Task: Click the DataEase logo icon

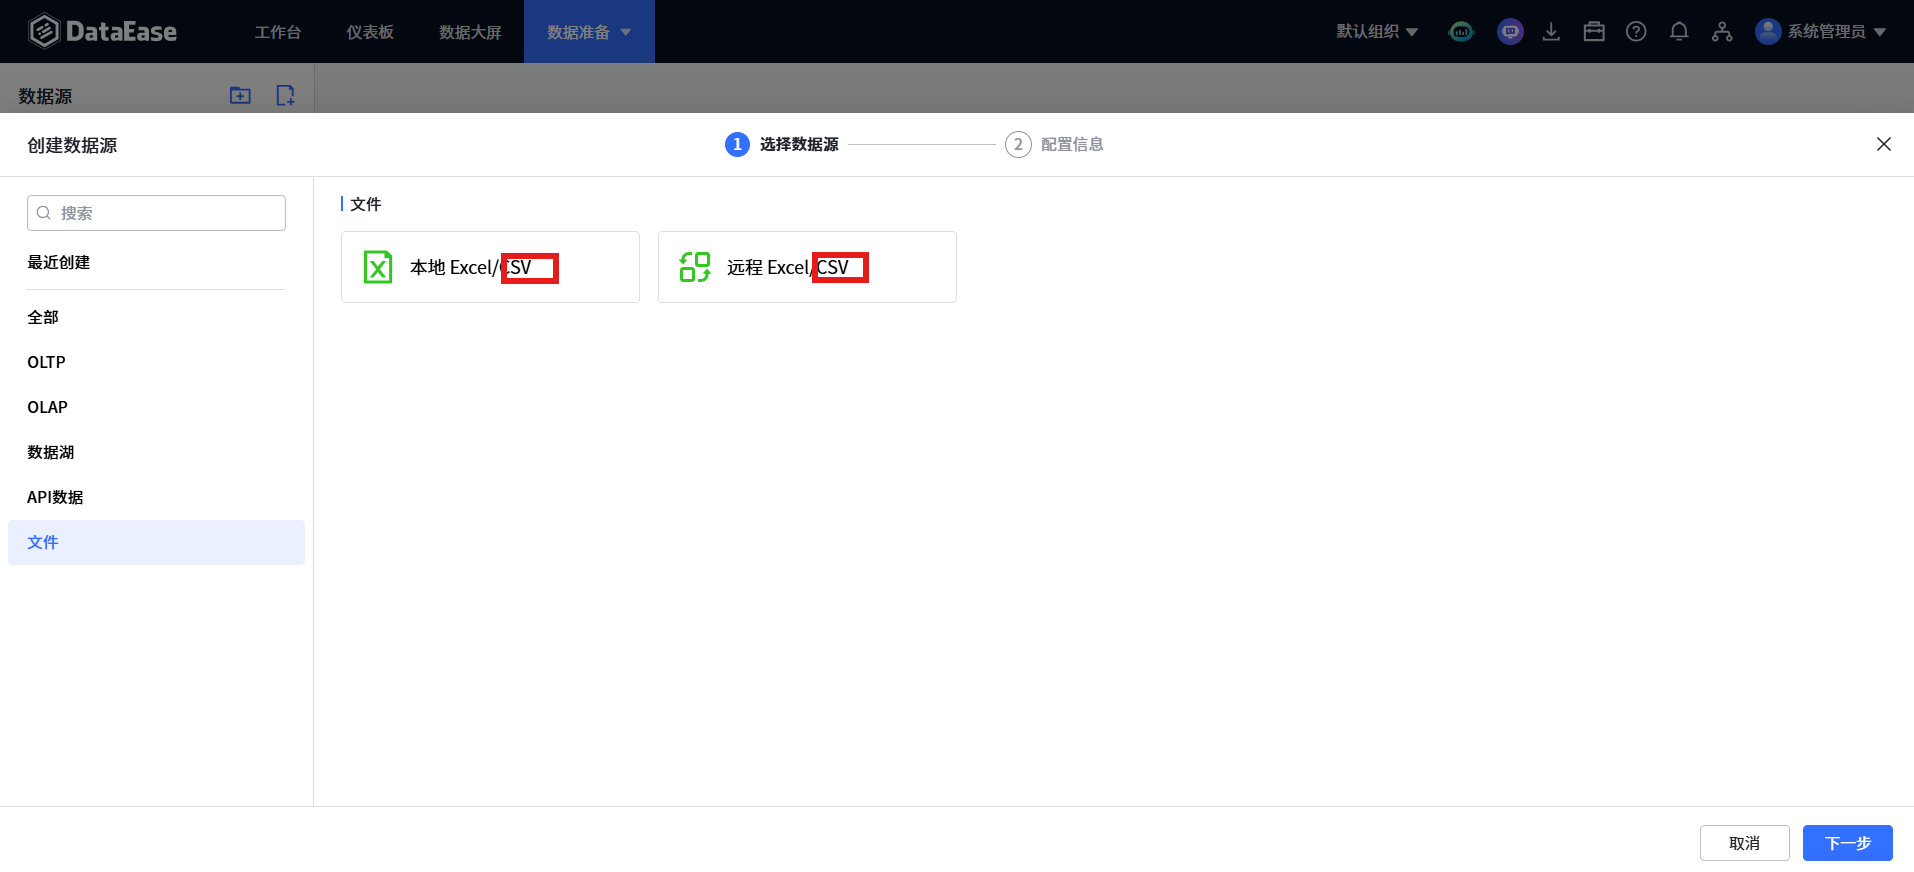Action: [x=44, y=31]
